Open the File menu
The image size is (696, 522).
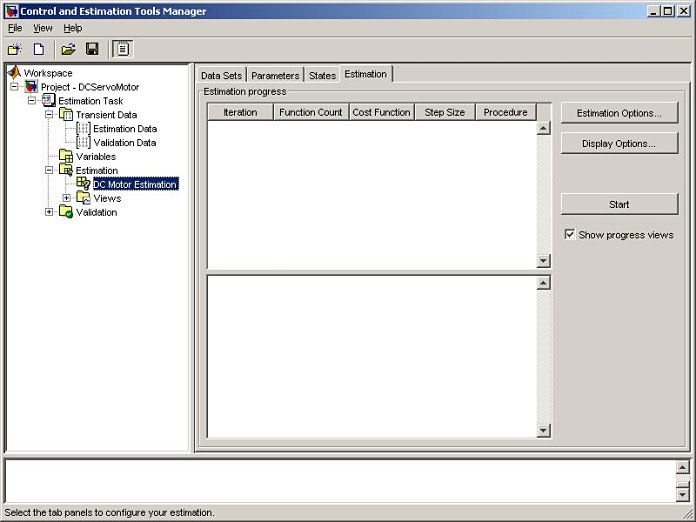coord(14,28)
